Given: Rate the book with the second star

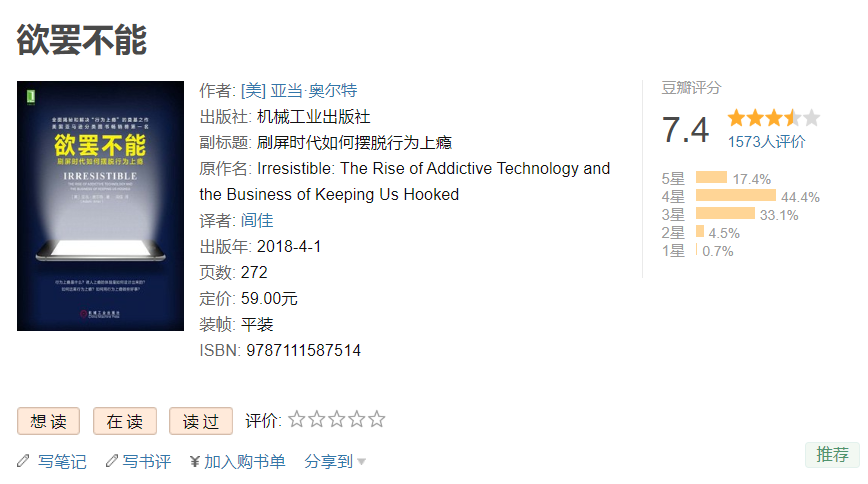Looking at the screenshot, I should (317, 419).
